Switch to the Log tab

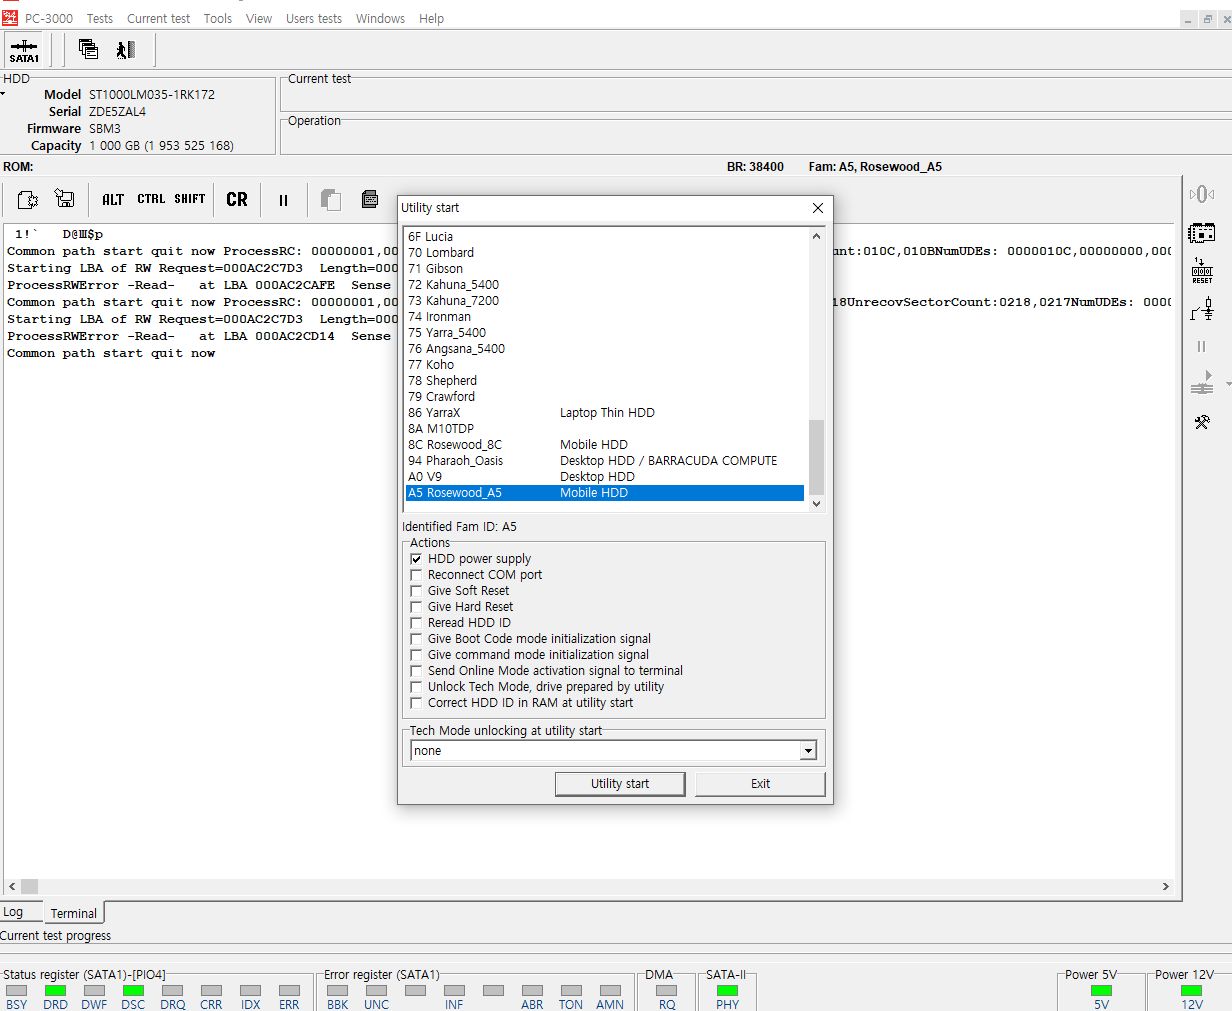click(x=13, y=912)
